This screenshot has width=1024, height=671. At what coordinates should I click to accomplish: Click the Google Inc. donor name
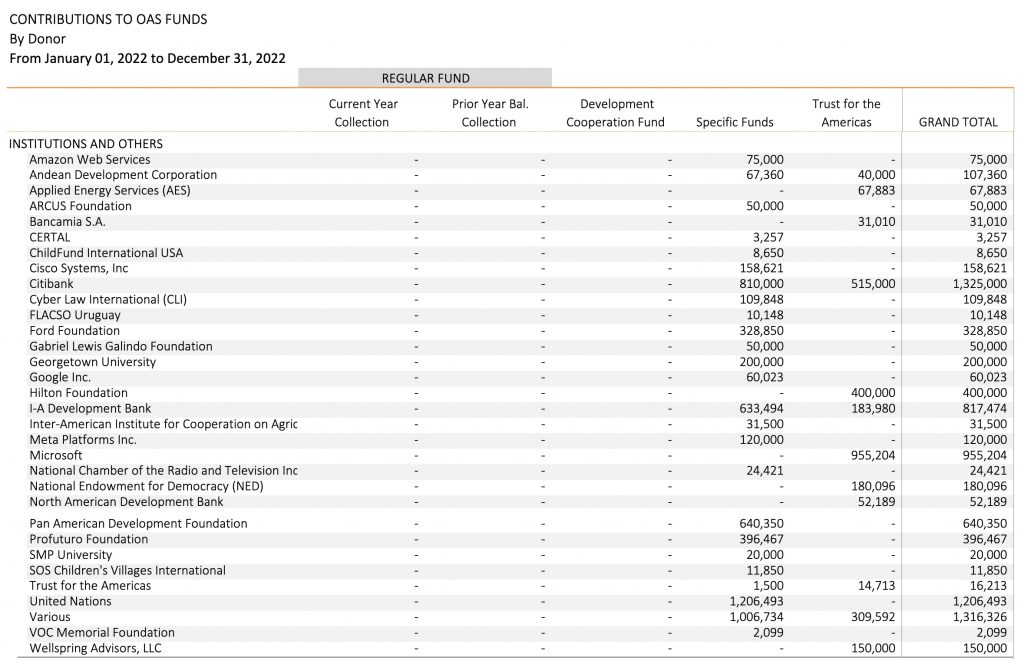[x=60, y=378]
